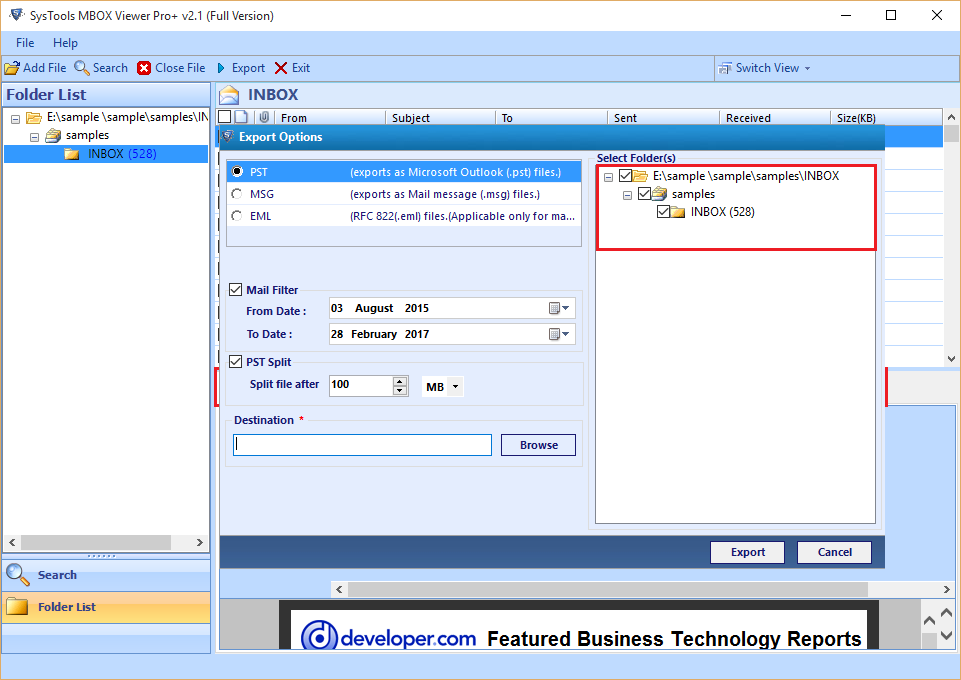Collapse the root node in Select Folder(s) tree

coord(609,178)
